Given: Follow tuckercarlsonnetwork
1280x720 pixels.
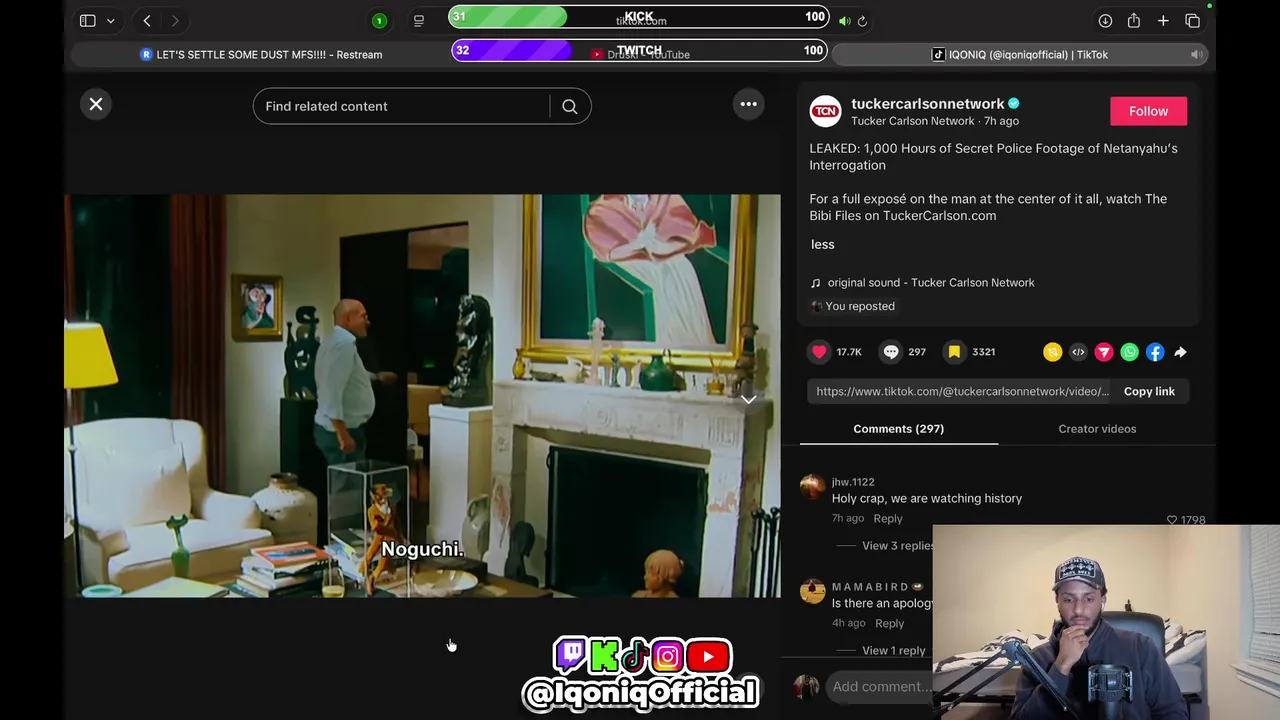Looking at the screenshot, I should (x=1148, y=111).
